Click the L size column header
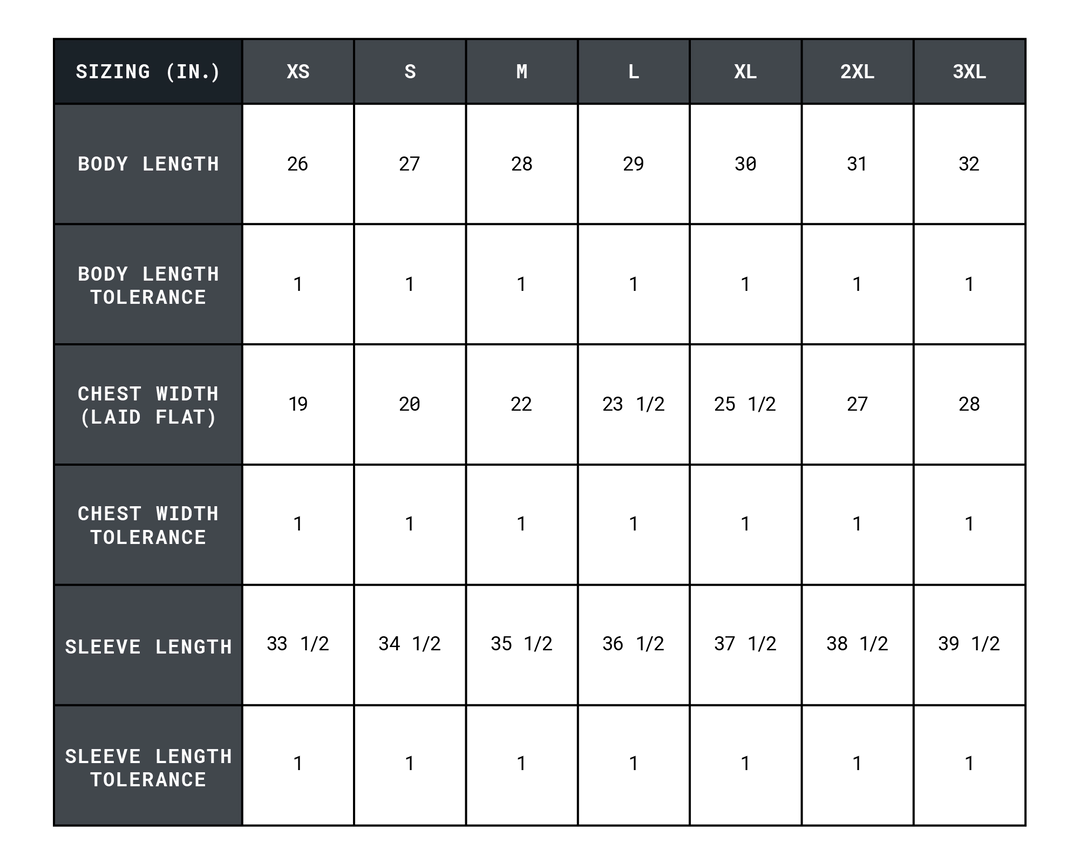This screenshot has height=864, width=1080. click(633, 72)
